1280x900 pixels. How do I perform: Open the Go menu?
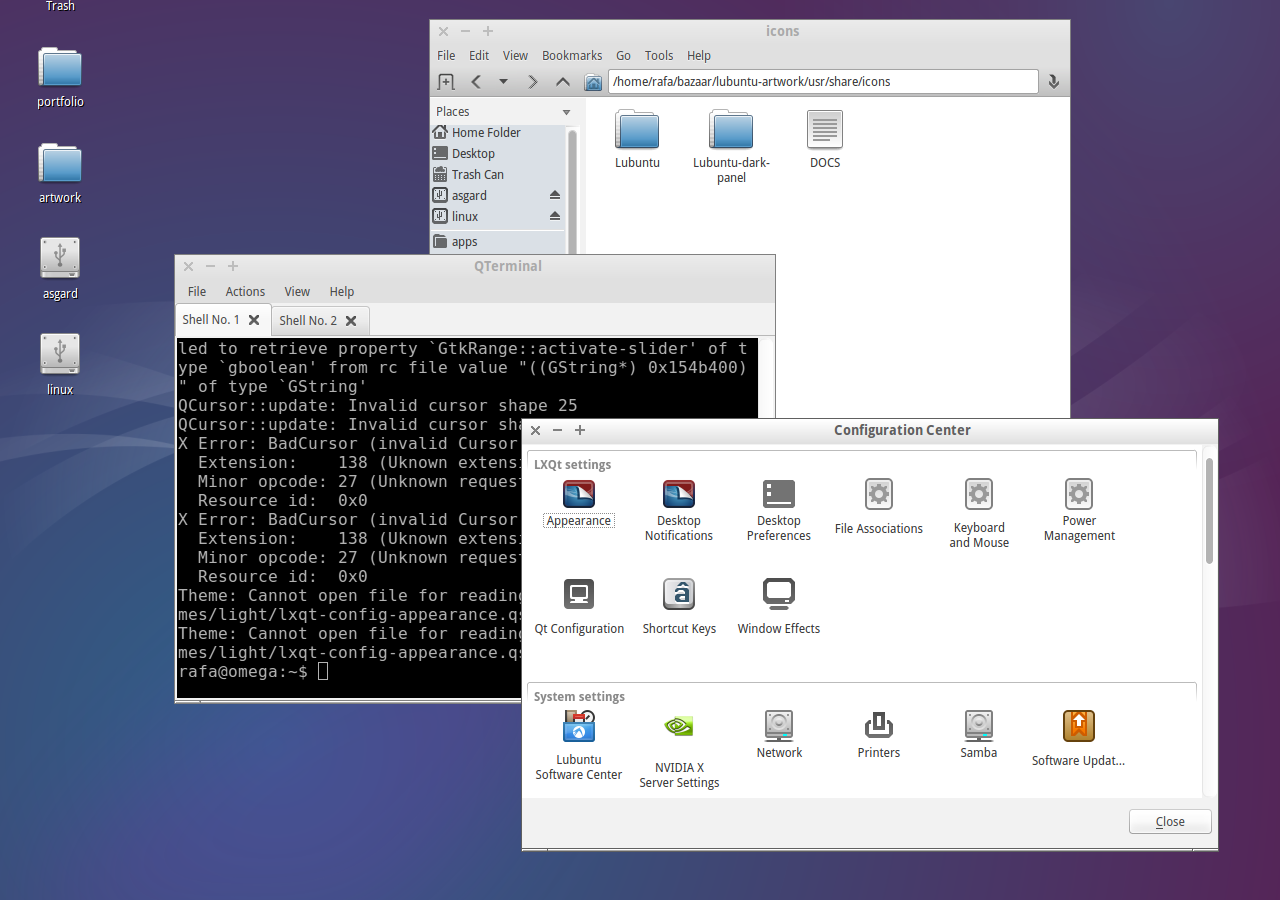(x=623, y=55)
